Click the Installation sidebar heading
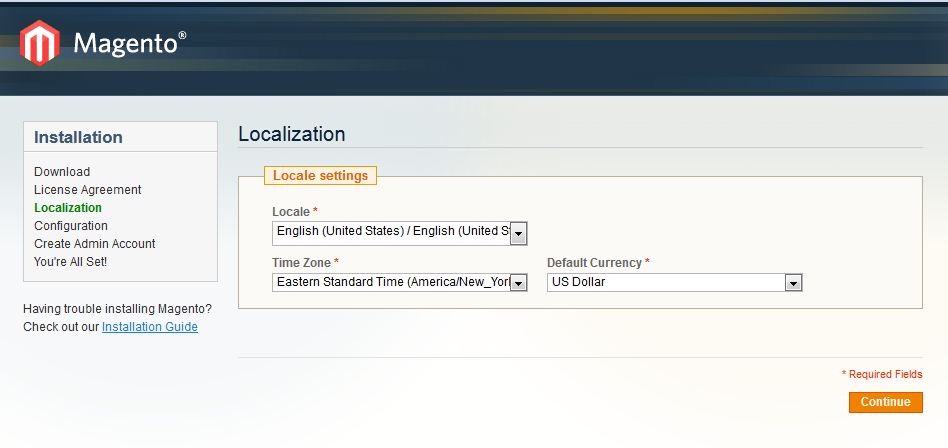948x448 pixels. pyautogui.click(x=79, y=137)
